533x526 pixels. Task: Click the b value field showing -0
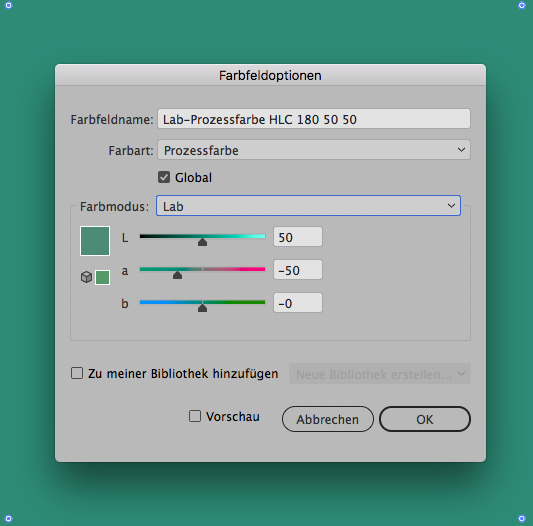coord(298,303)
